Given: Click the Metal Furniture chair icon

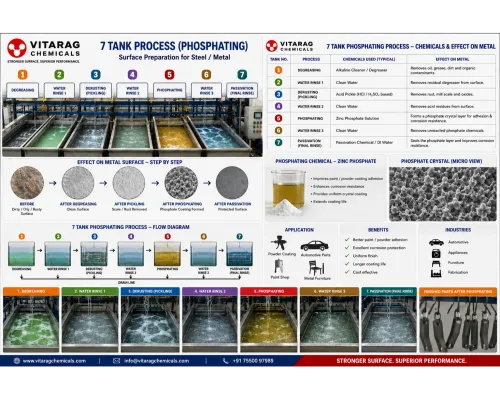Looking at the screenshot, I should tap(316, 268).
